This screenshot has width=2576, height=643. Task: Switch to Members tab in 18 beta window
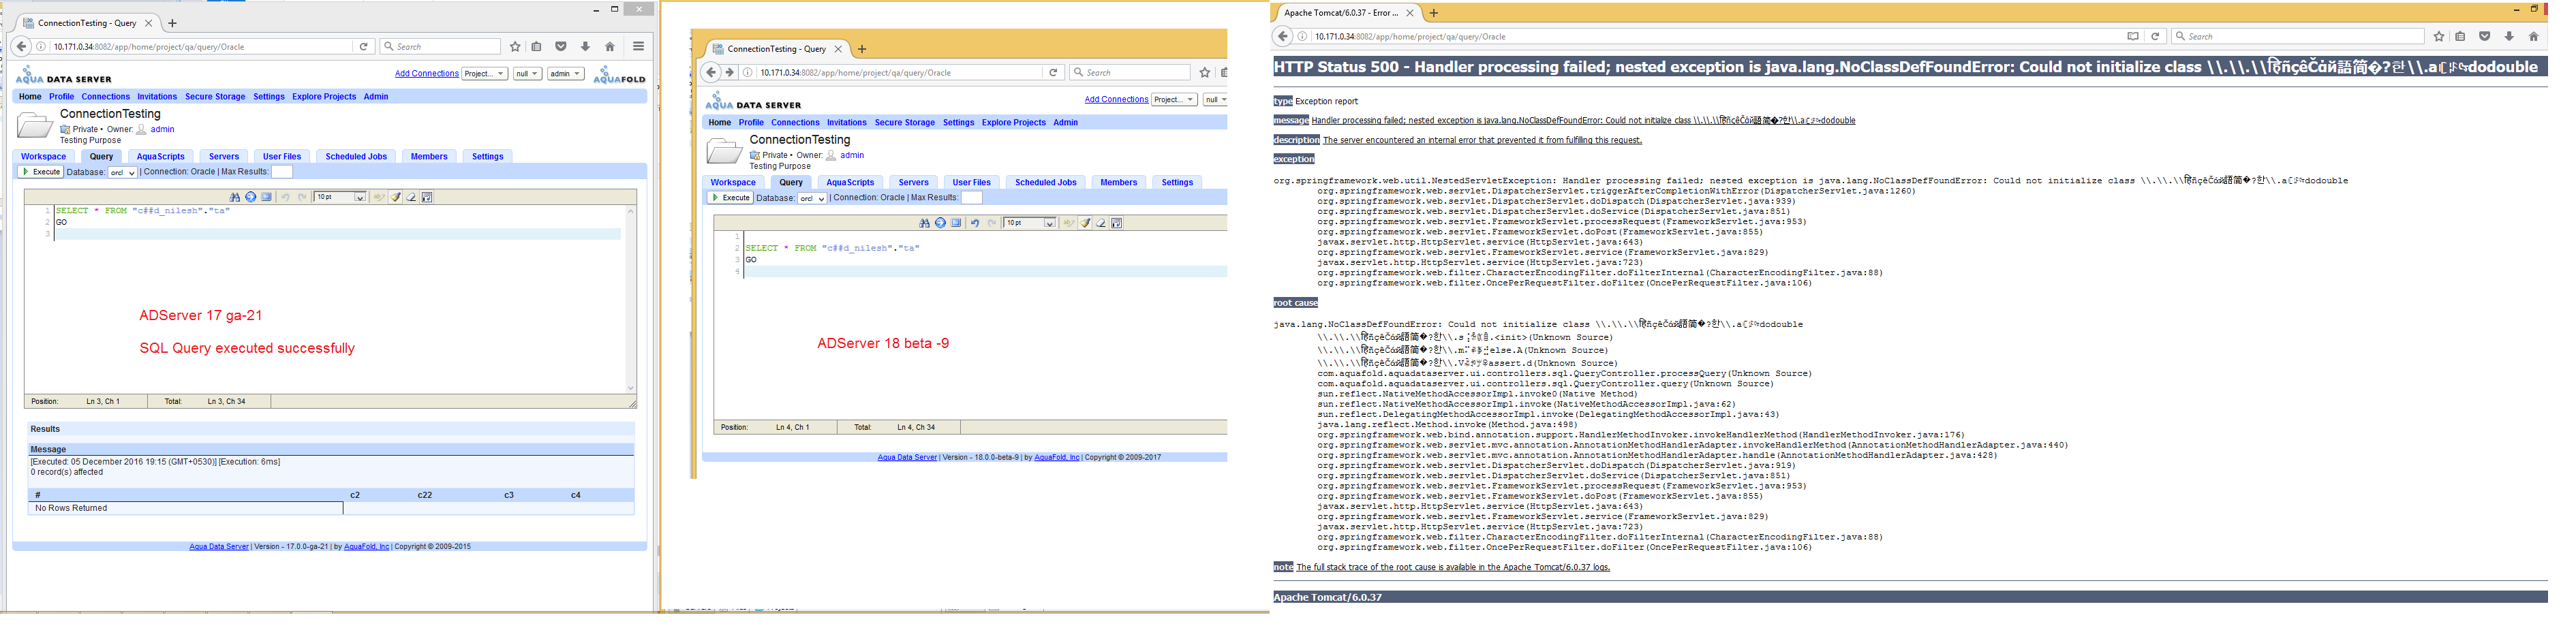[x=1119, y=182]
